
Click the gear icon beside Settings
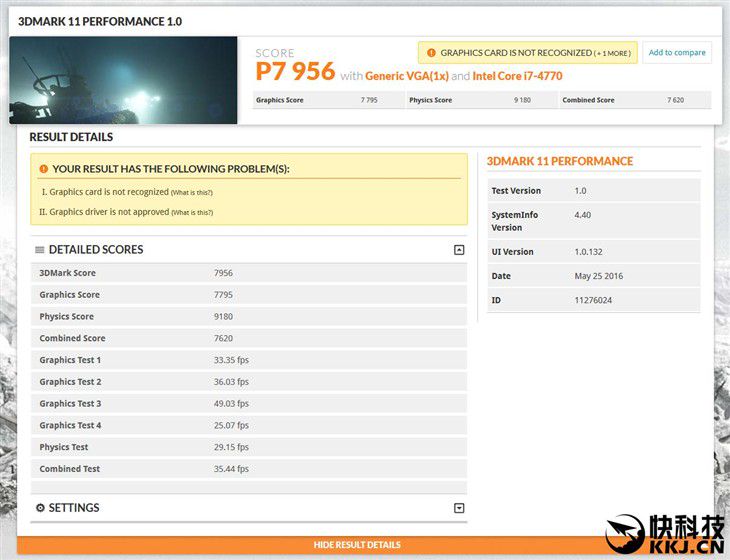(x=41, y=507)
